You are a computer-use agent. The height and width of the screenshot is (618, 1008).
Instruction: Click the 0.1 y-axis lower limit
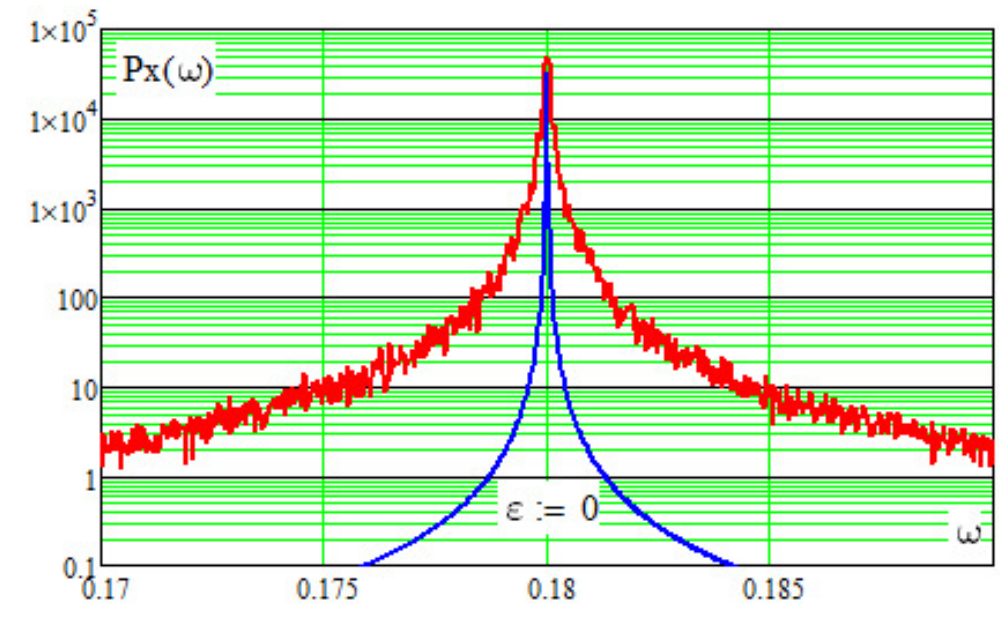(80, 566)
